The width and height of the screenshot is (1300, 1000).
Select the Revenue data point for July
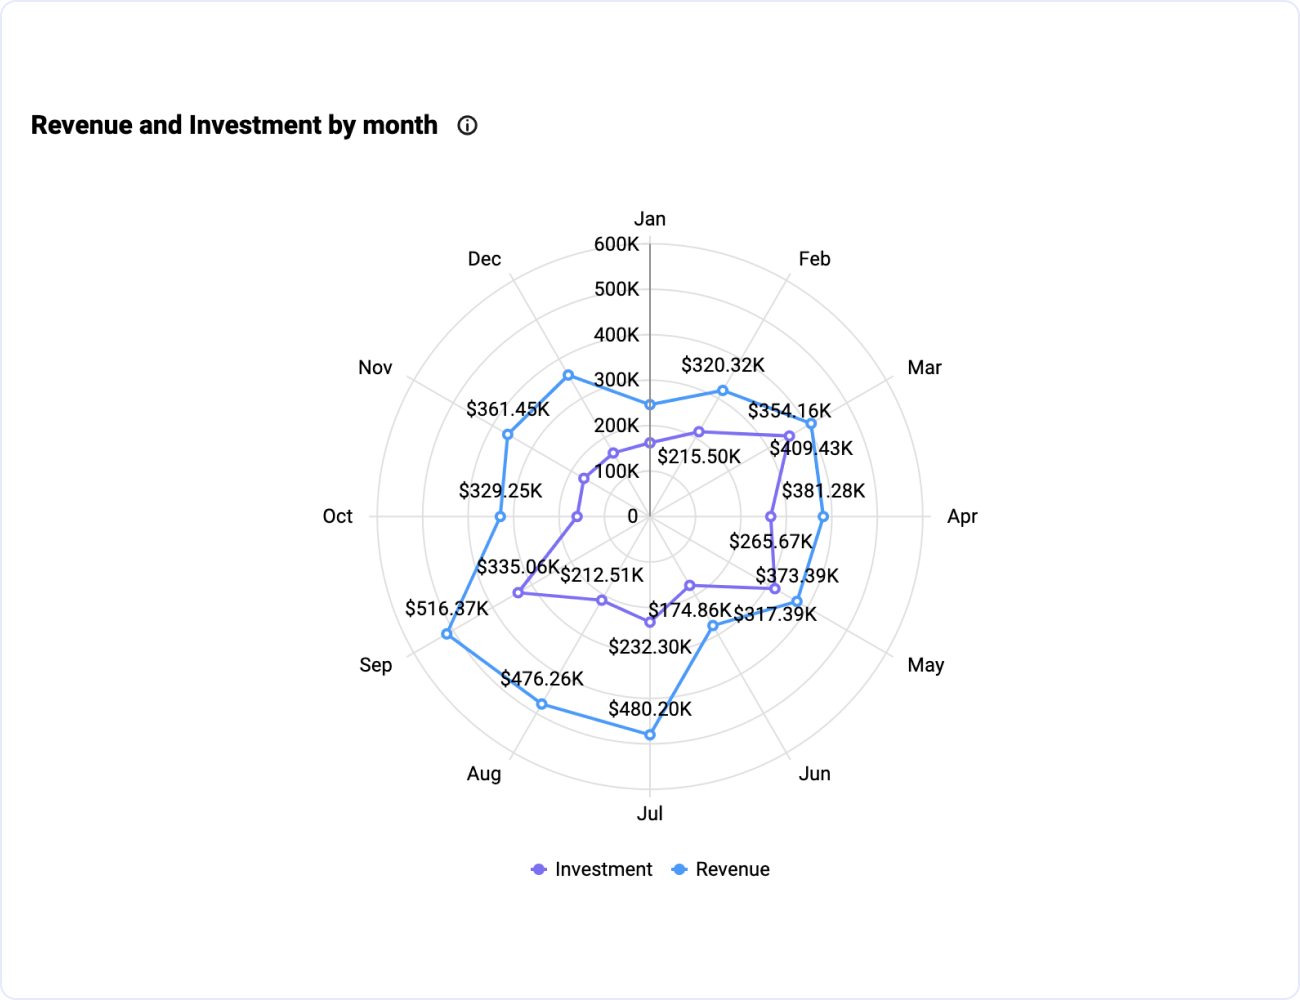pyautogui.click(x=650, y=735)
